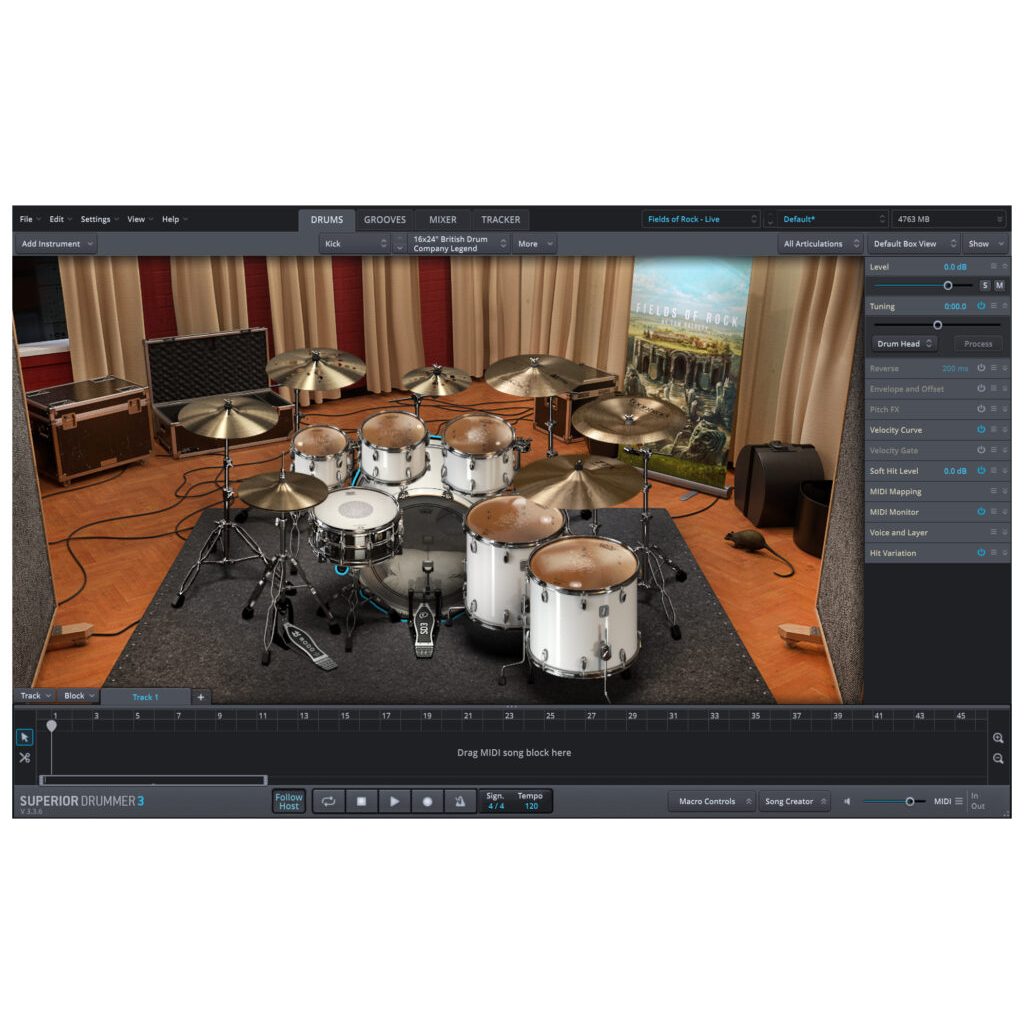This screenshot has width=1024, height=1024.
Task: Open the Settings menu
Action: click(97, 219)
